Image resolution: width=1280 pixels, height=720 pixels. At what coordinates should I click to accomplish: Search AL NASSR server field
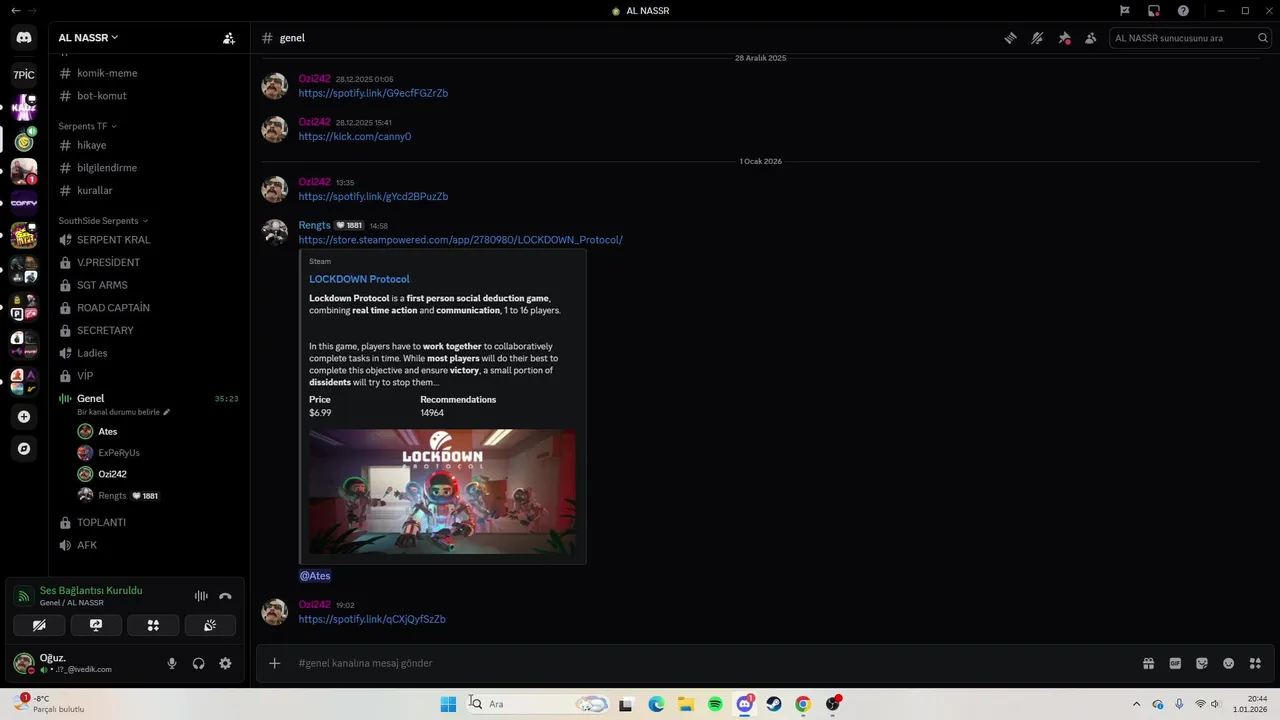click(1190, 38)
